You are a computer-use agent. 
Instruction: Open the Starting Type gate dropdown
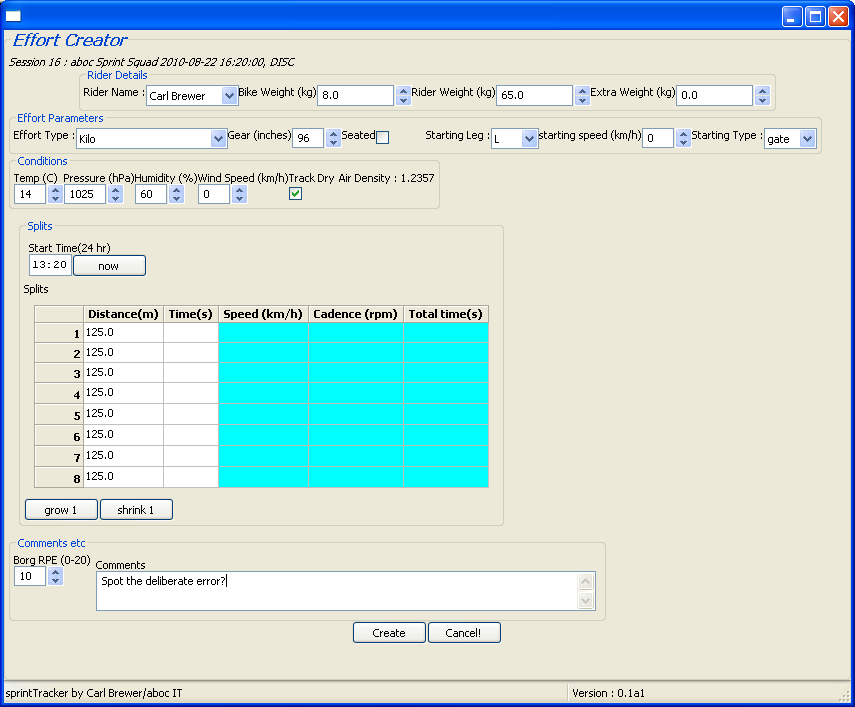(808, 139)
